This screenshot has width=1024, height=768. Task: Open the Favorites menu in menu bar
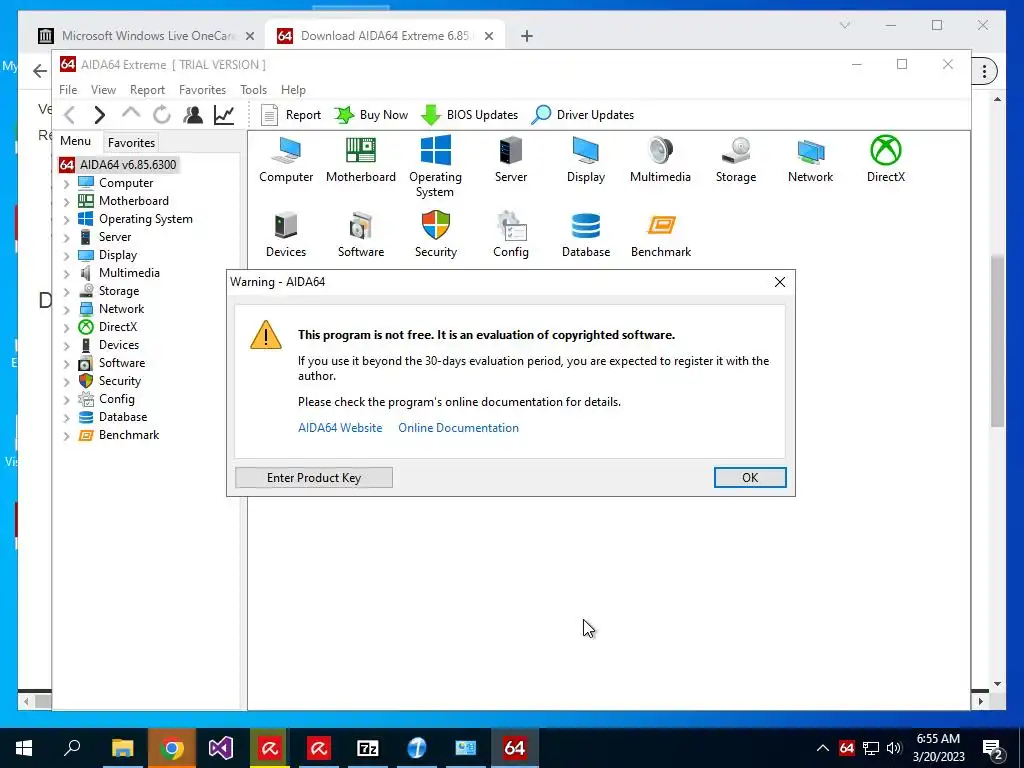(202, 89)
